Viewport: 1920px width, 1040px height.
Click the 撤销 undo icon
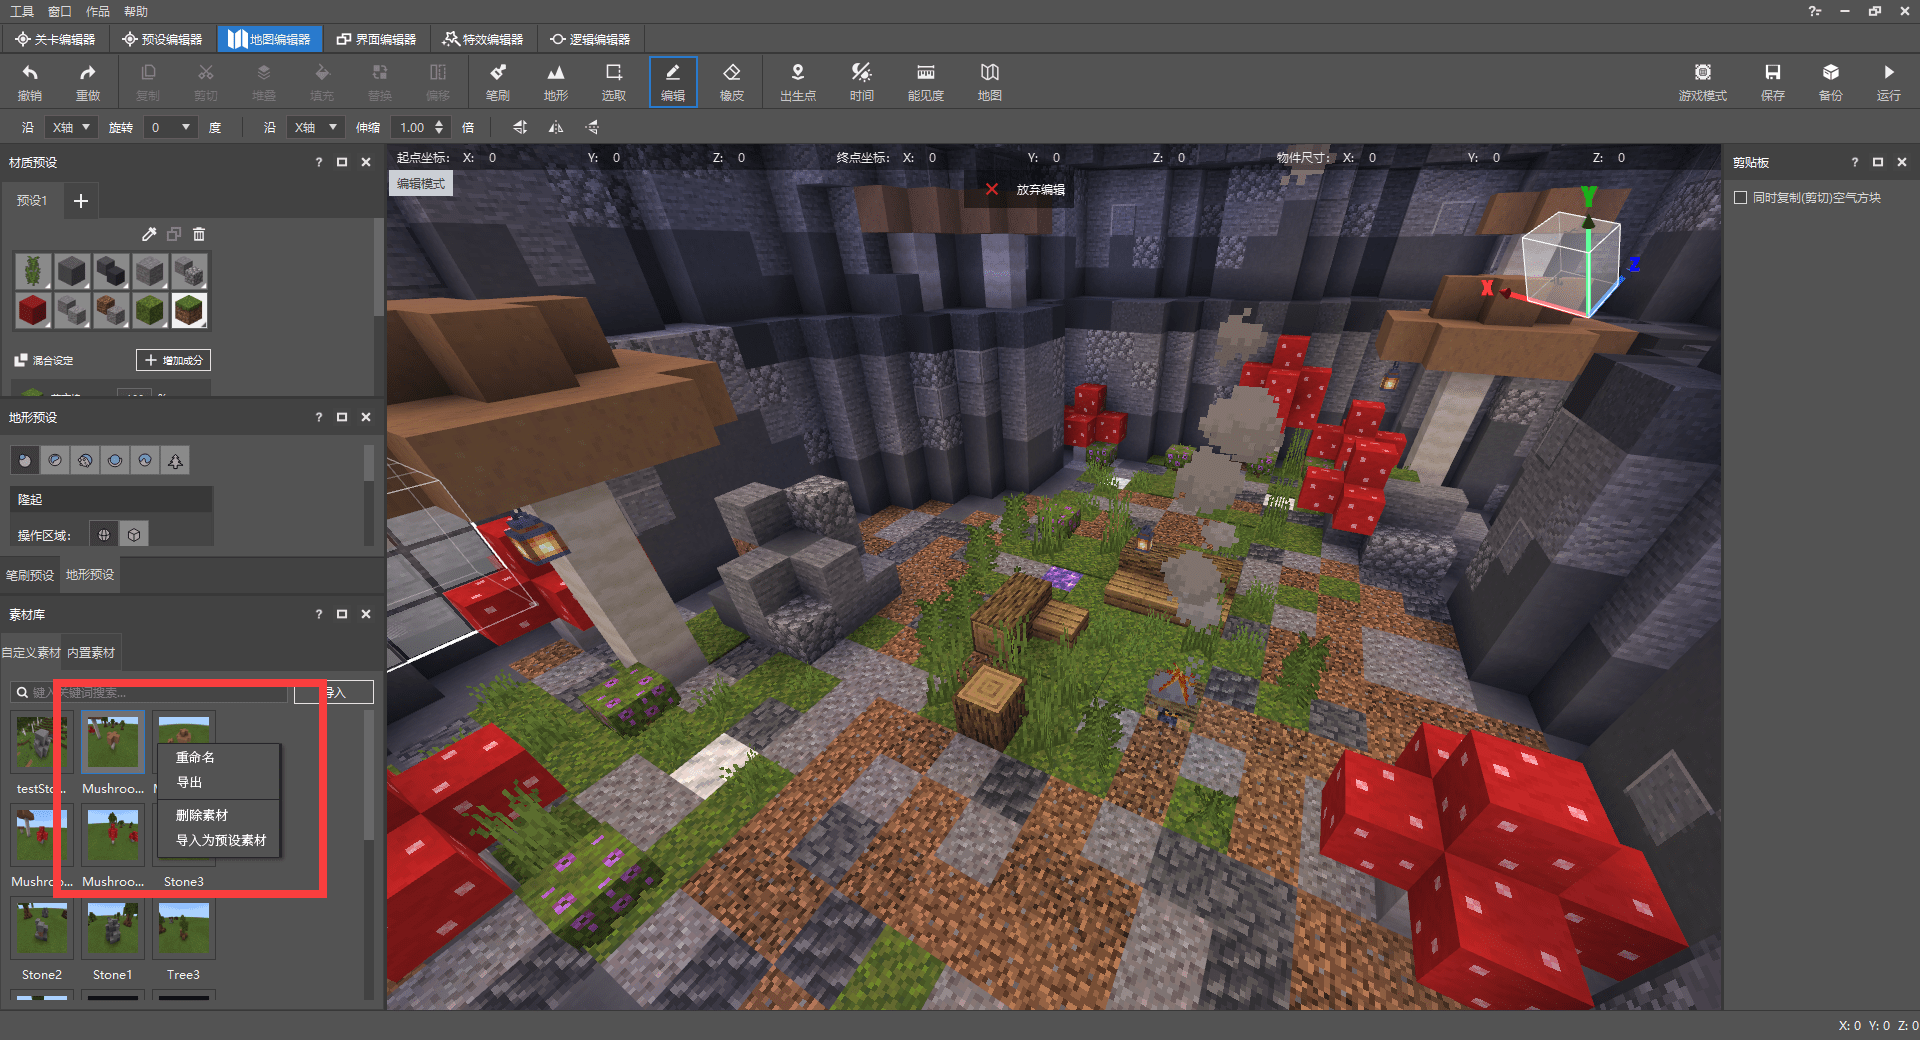30,80
